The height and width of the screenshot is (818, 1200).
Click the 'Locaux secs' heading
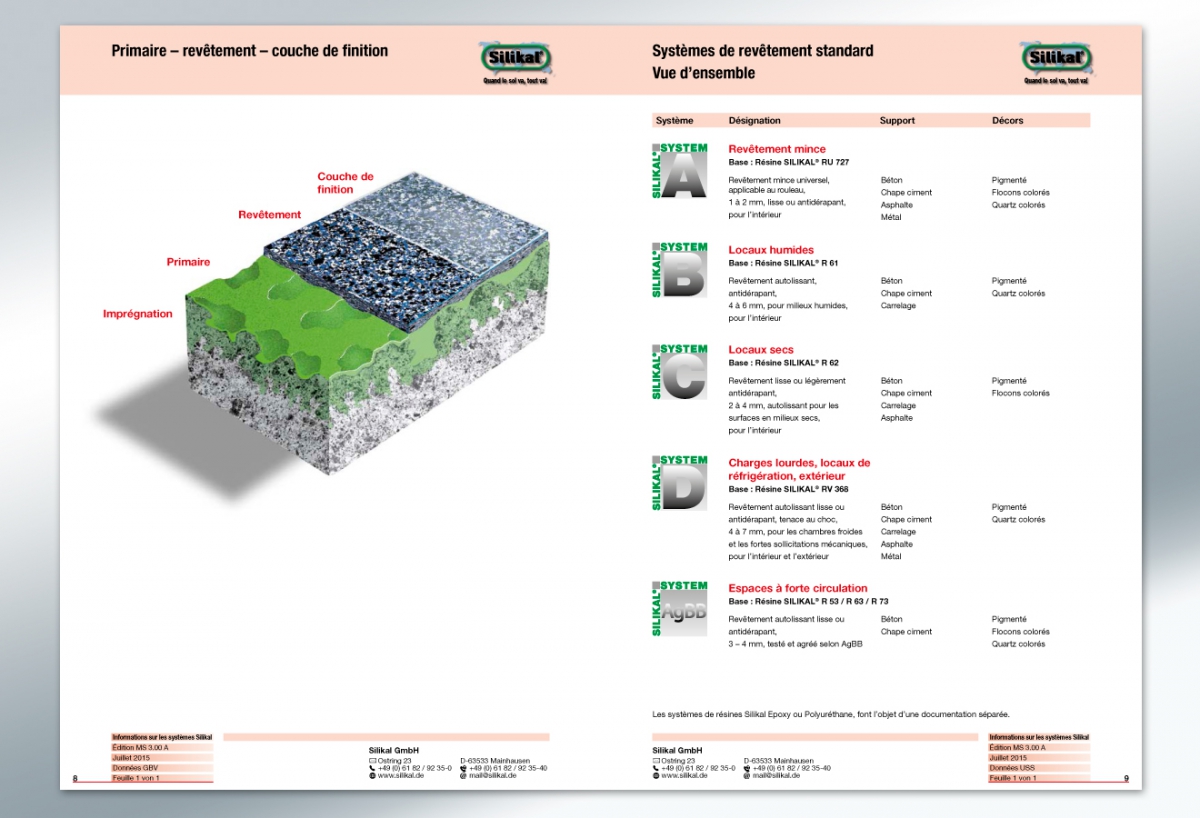[x=761, y=350]
